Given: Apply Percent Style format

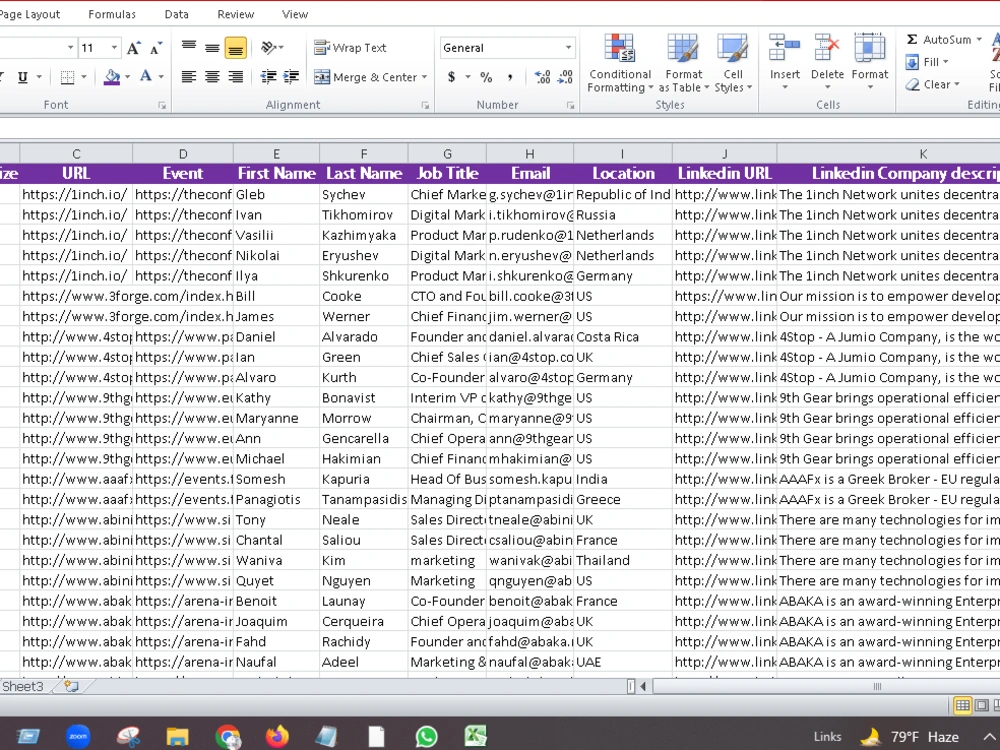Looking at the screenshot, I should [x=486, y=77].
